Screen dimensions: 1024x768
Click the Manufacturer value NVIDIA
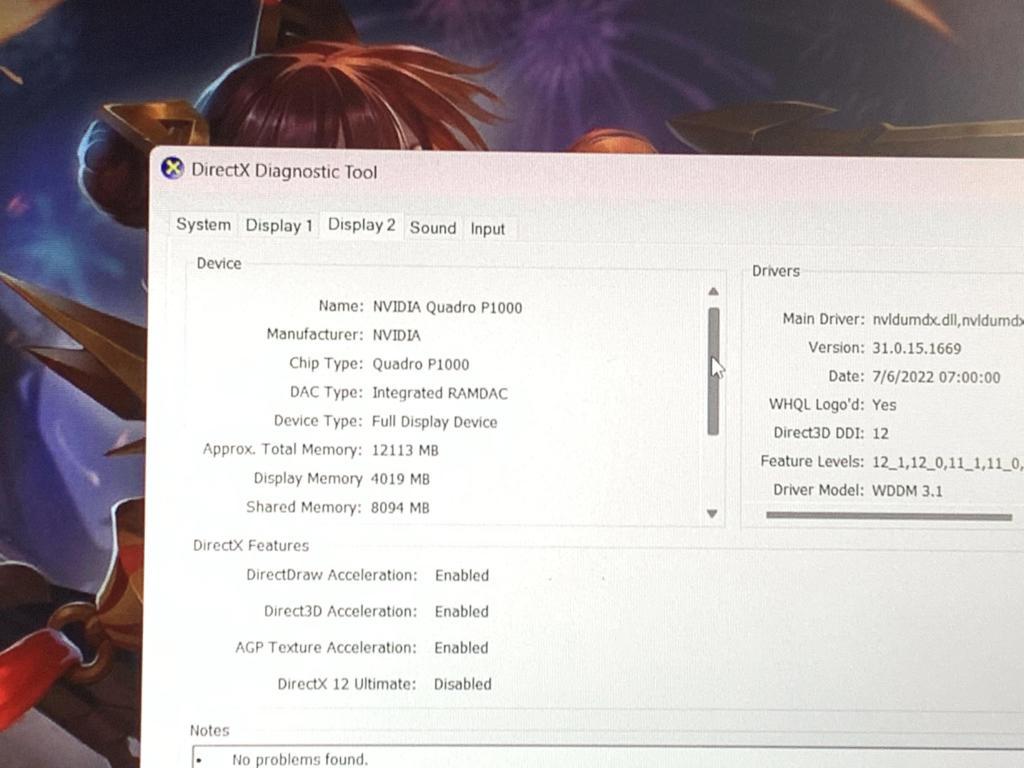pyautogui.click(x=396, y=335)
